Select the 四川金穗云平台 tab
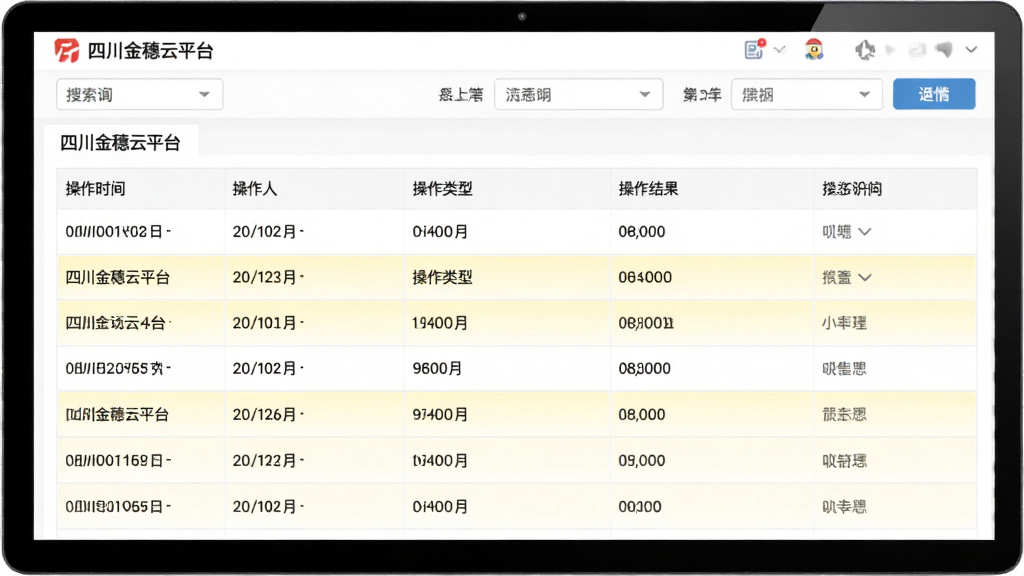 click(120, 142)
